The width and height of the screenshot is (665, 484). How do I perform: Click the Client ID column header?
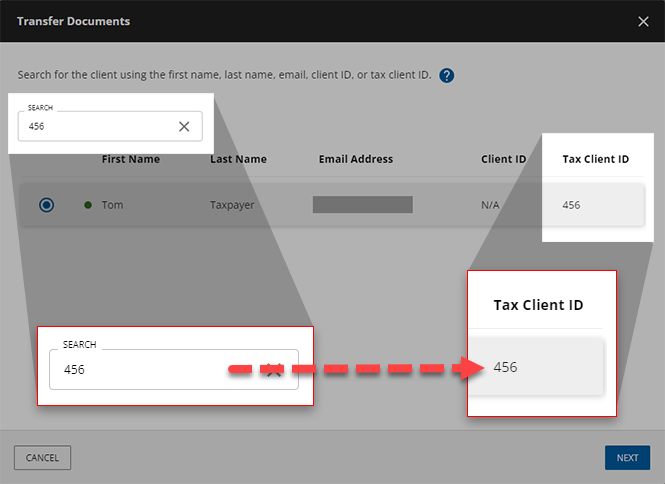tap(503, 159)
